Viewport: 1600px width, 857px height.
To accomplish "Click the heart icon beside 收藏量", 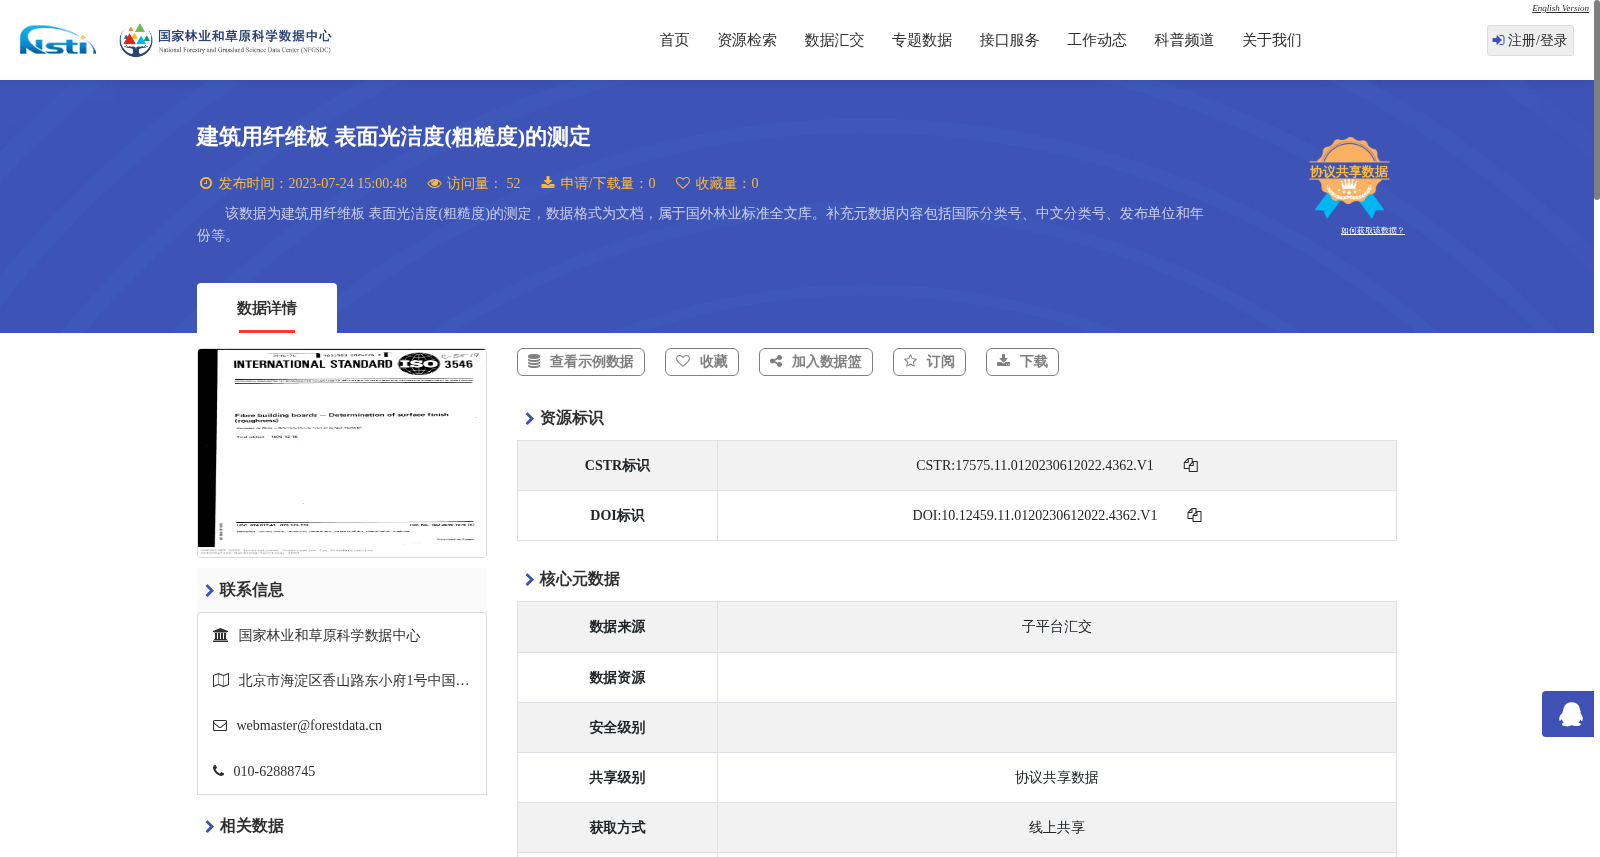I will click(683, 183).
